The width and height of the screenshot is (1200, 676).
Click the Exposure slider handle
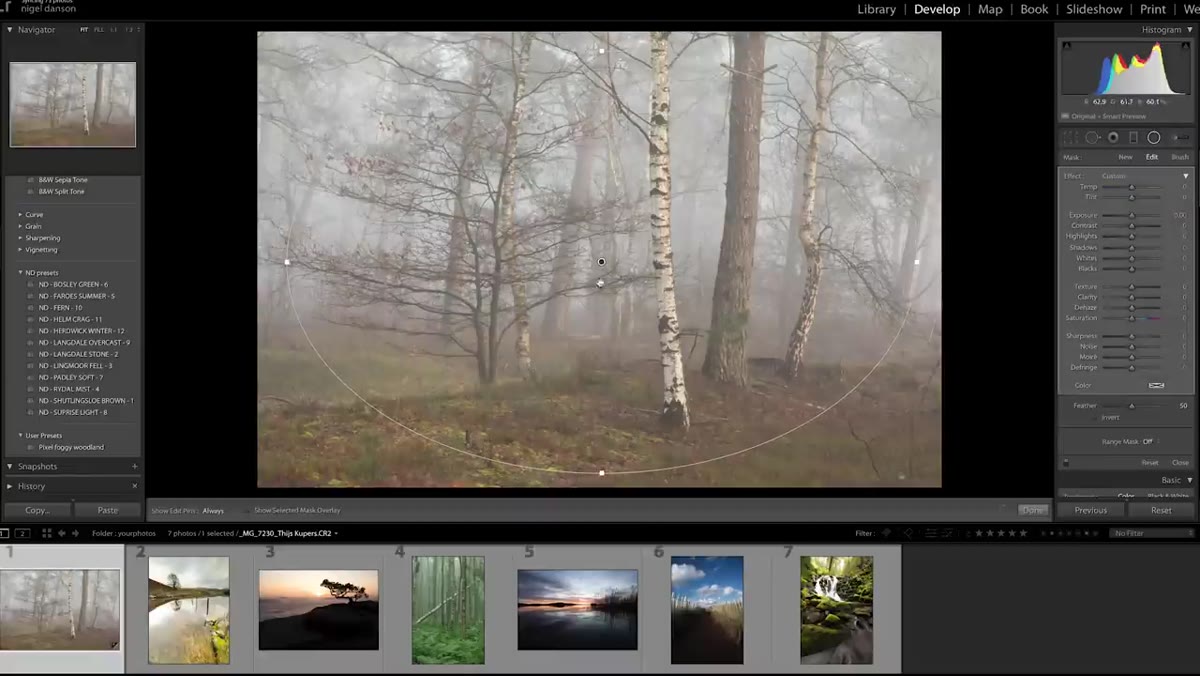(1132, 215)
